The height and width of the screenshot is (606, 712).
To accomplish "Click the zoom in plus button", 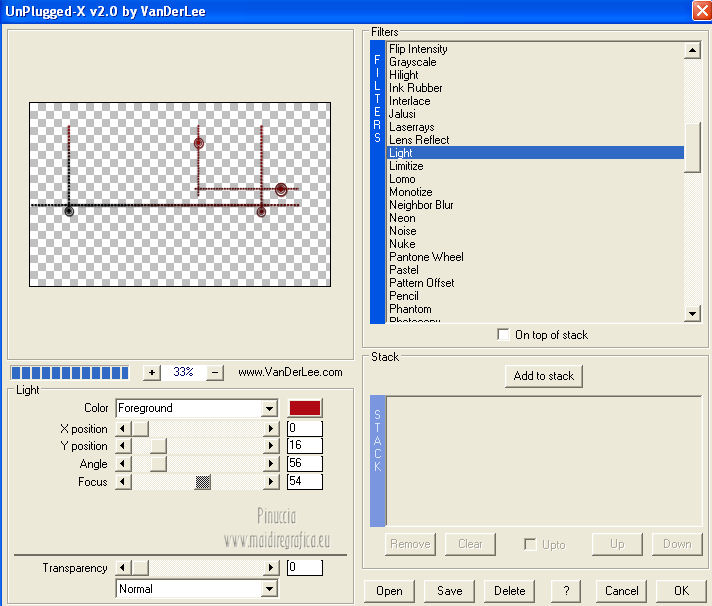I will click(152, 372).
